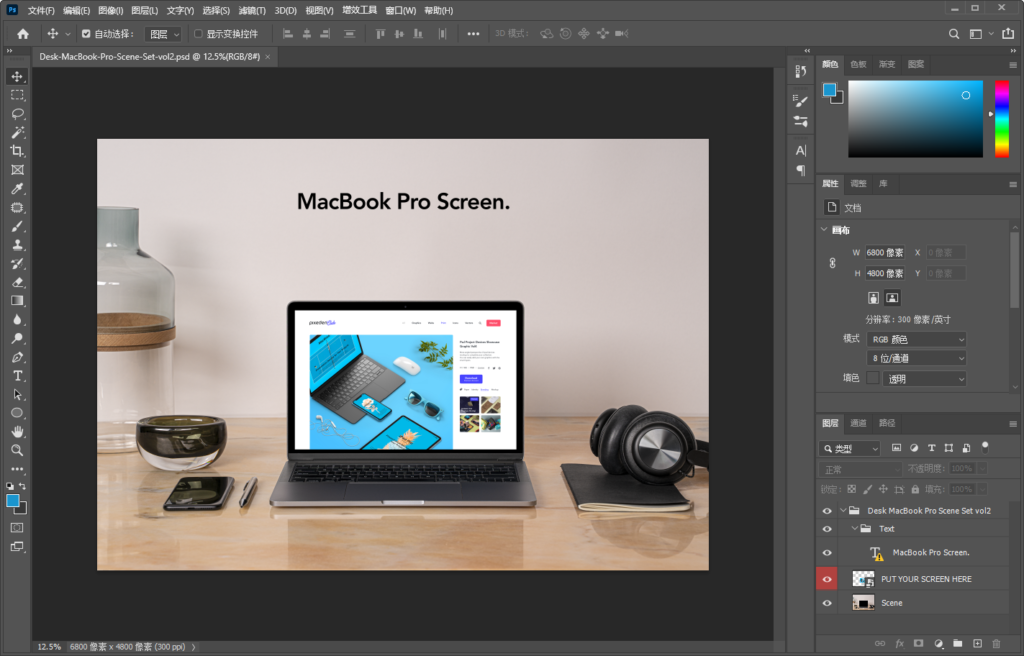Collapse the Desk MacBook Pro Scene Set vol2 group
The height and width of the screenshot is (656, 1024).
[x=843, y=510]
